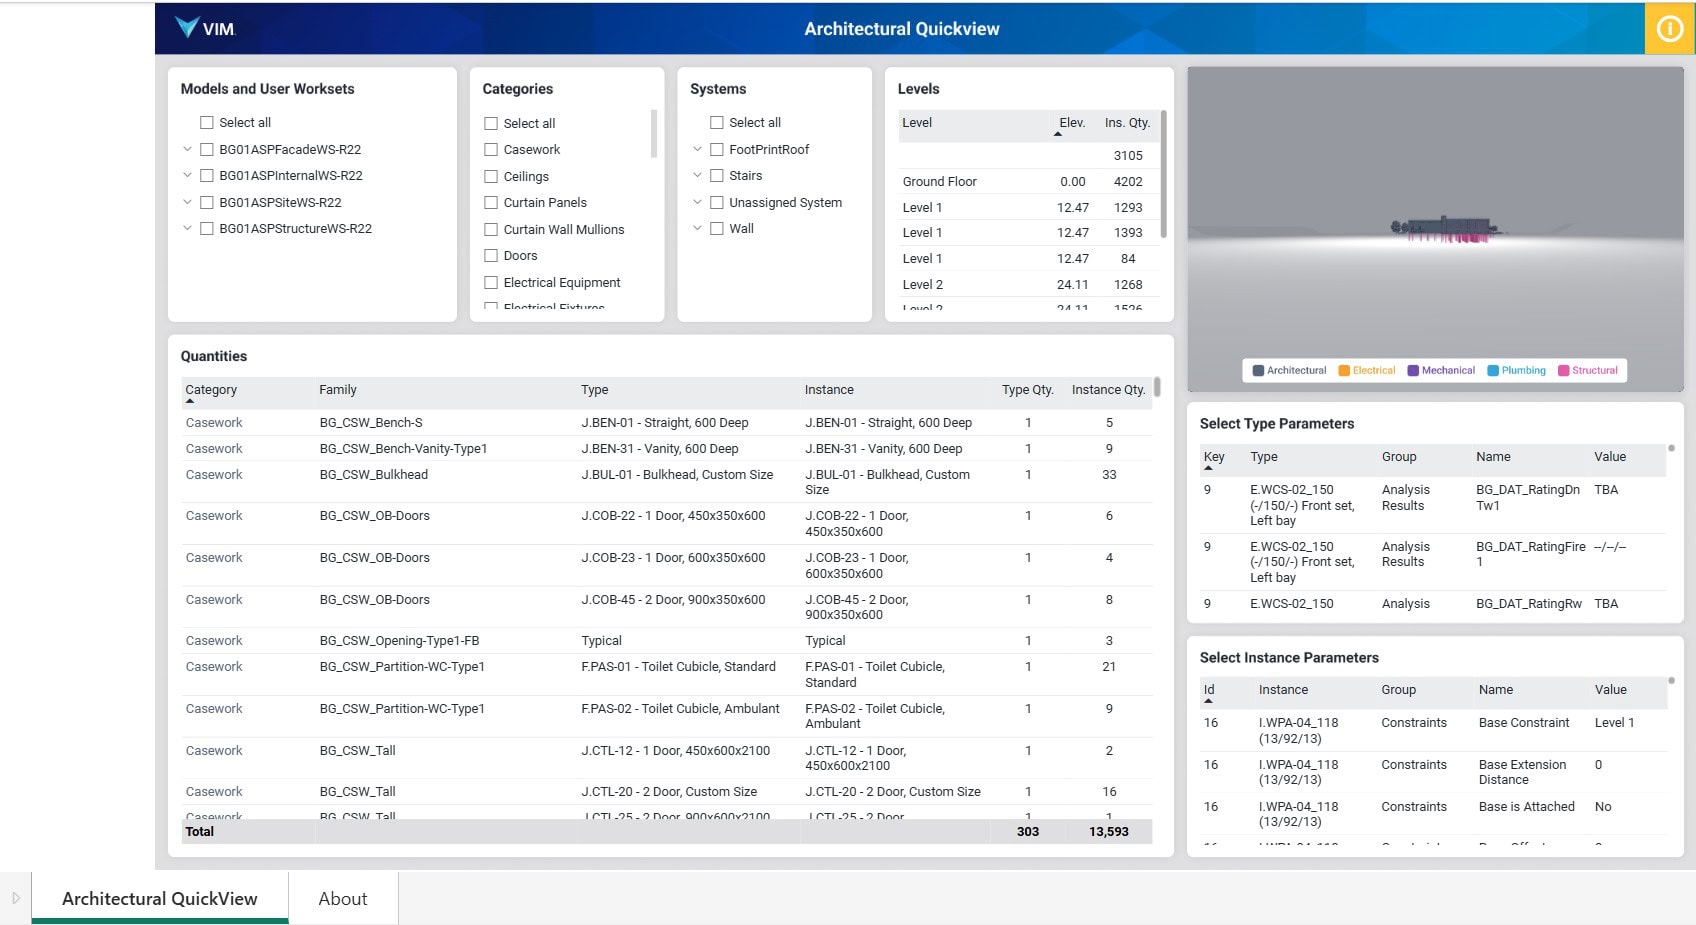This screenshot has height=925, width=1696.
Task: Check the BG01ASPSiteWS-R22 workset
Action: (207, 202)
